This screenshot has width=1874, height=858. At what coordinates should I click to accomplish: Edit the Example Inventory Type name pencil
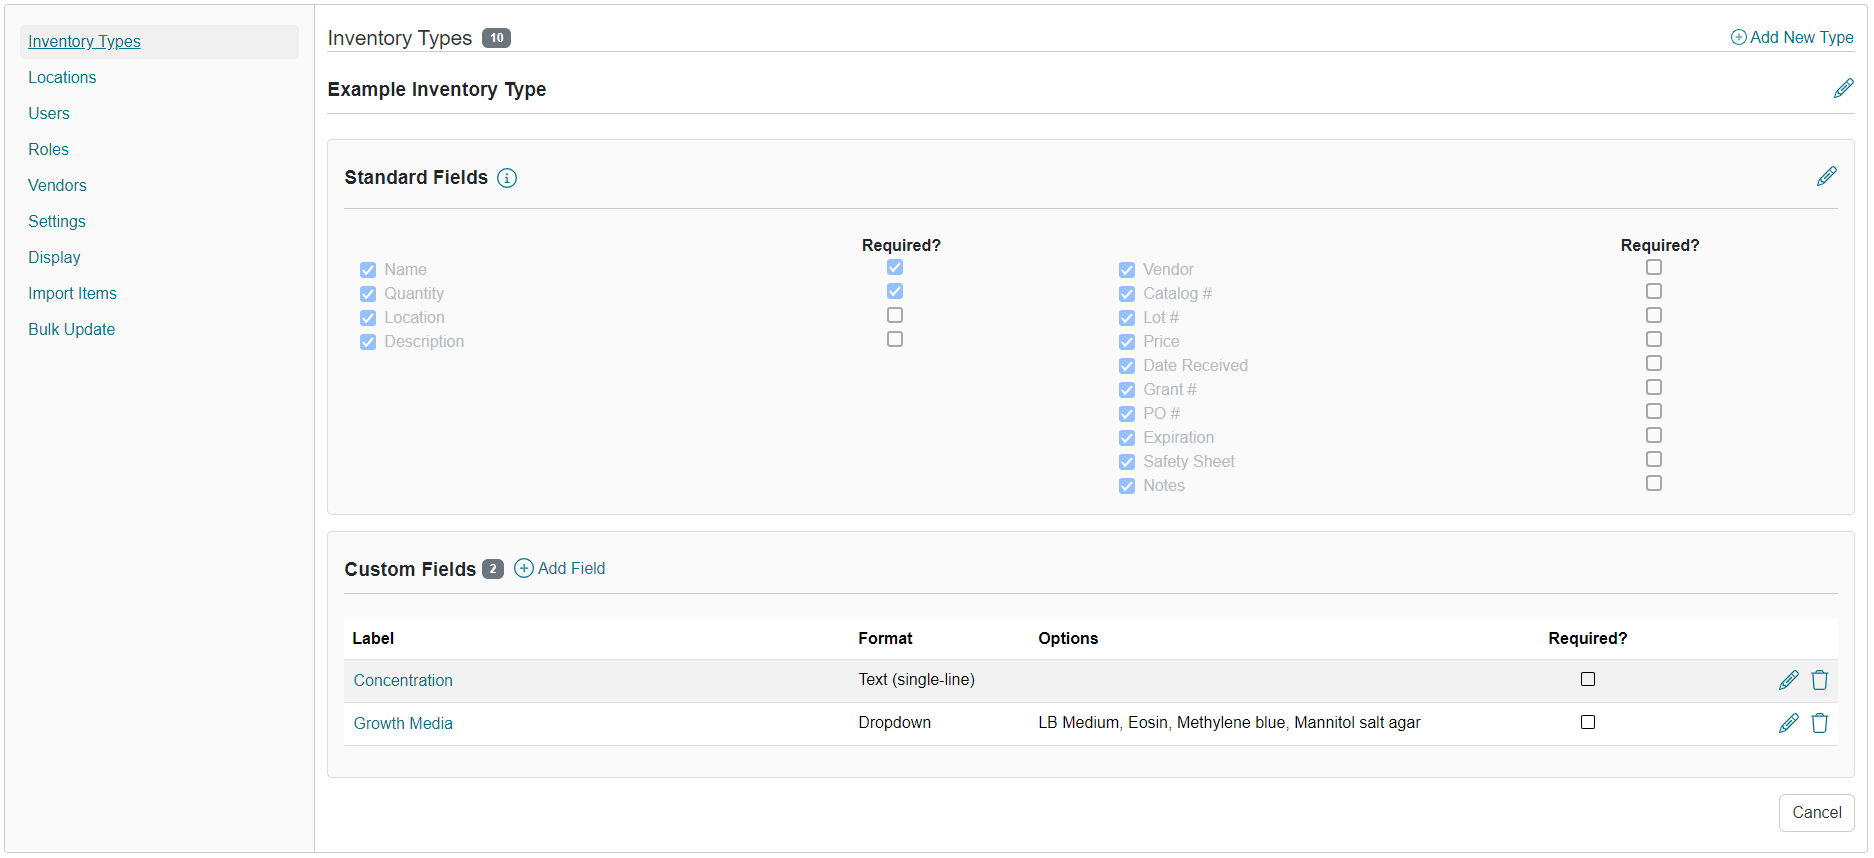[x=1843, y=89]
